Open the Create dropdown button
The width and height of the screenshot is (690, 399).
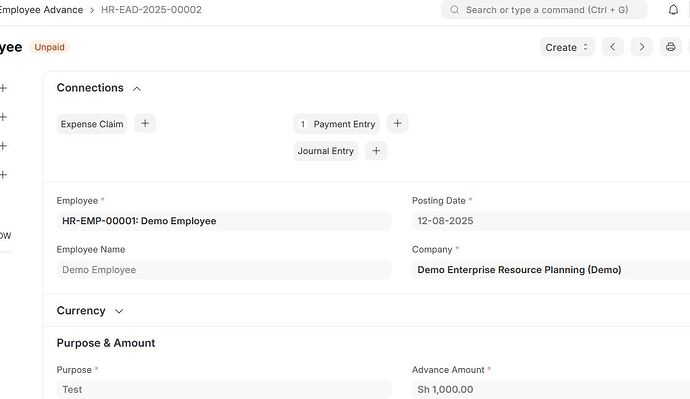point(567,47)
